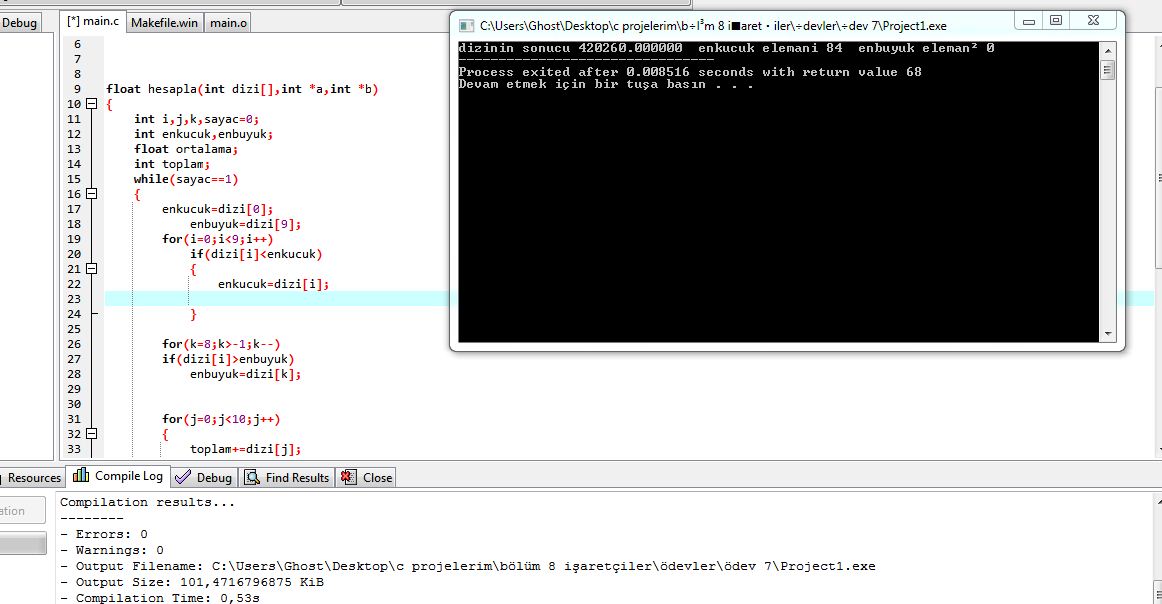1162x604 pixels.
Task: Click the console window icon in title bar
Action: [466, 26]
